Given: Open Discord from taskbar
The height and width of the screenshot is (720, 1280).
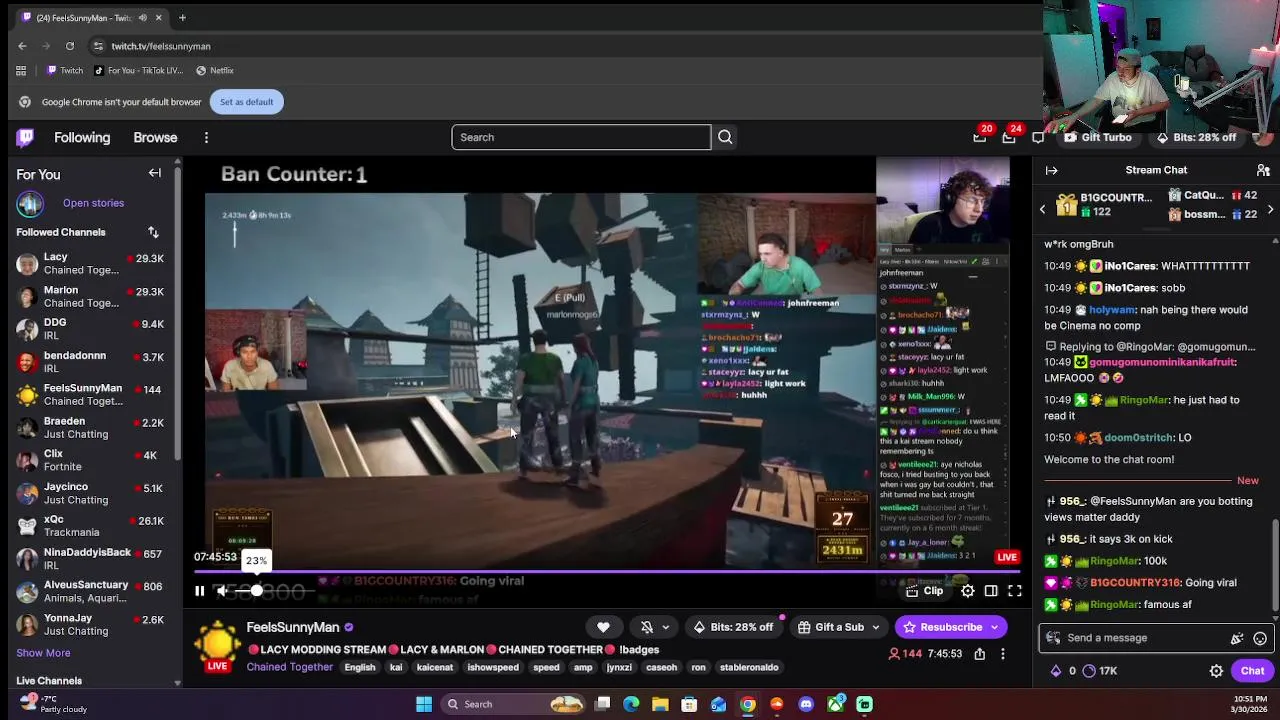Looking at the screenshot, I should click(806, 704).
